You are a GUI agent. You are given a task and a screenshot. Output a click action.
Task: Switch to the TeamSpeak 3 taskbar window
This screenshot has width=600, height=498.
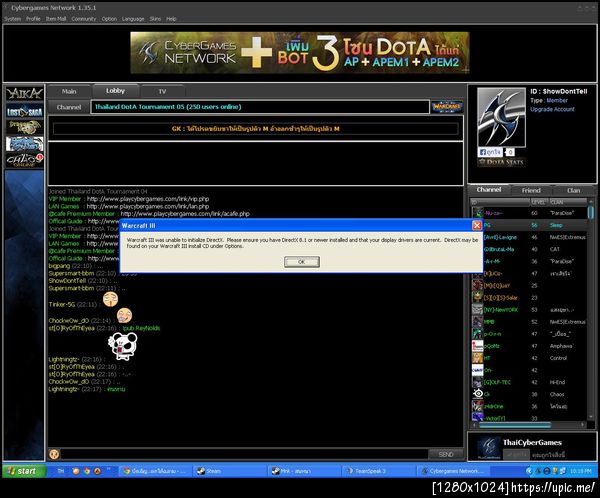click(x=377, y=471)
